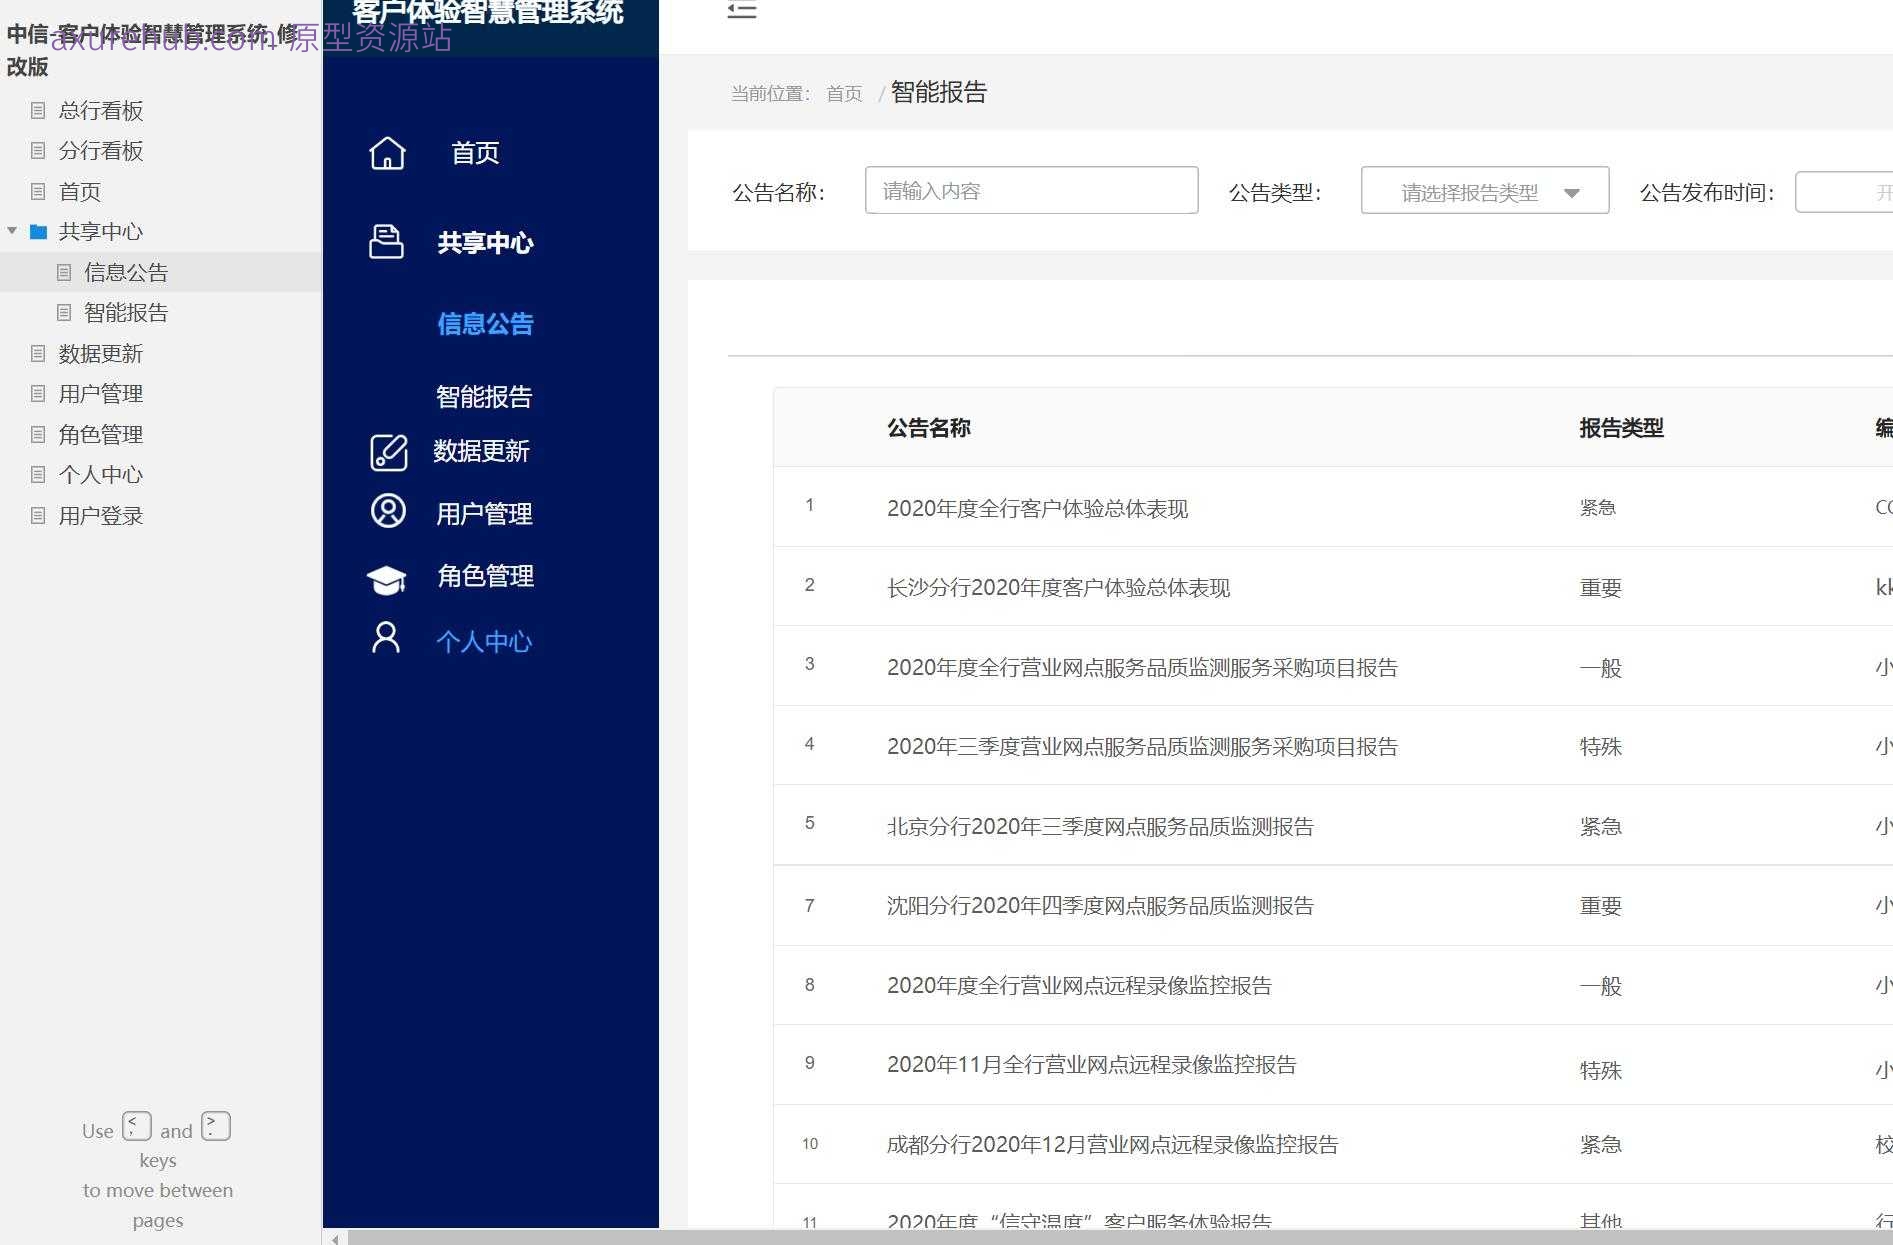
Task: Select 共享中心 in navy sidebar menu
Action: pos(485,243)
